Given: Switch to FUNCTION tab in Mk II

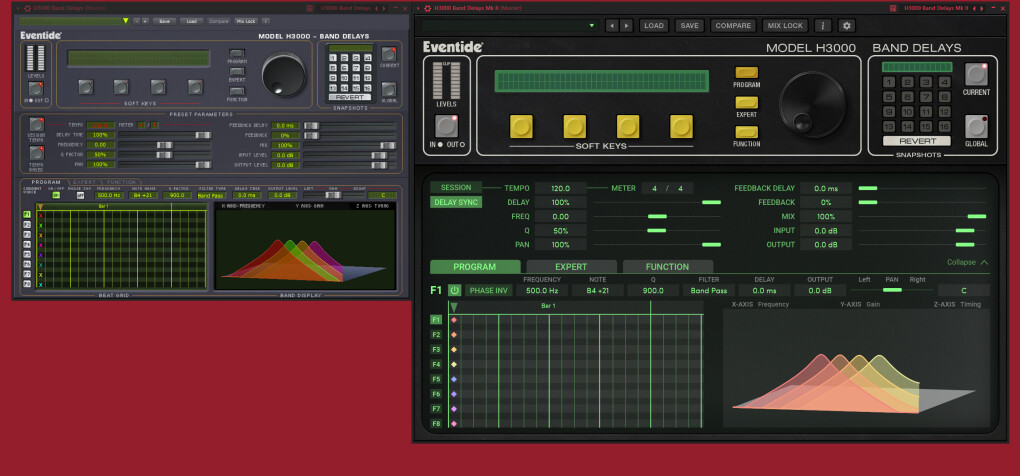Looking at the screenshot, I should pyautogui.click(x=667, y=267).
